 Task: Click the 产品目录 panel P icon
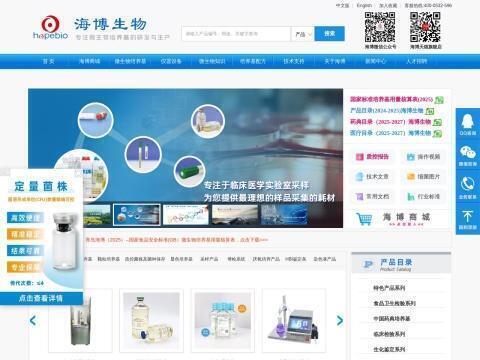click(x=368, y=265)
